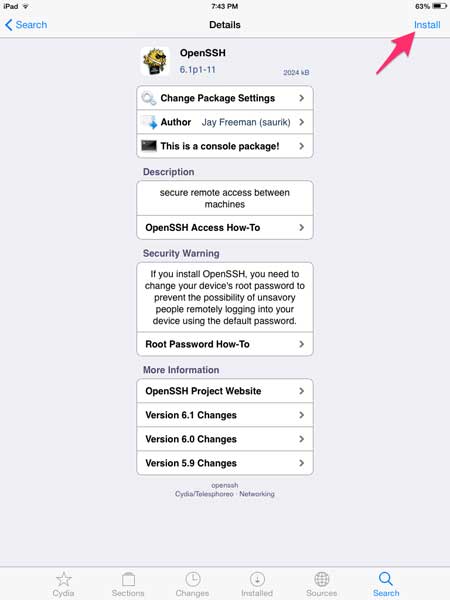Open Root Password How-To row
The height and width of the screenshot is (600, 450).
225,344
